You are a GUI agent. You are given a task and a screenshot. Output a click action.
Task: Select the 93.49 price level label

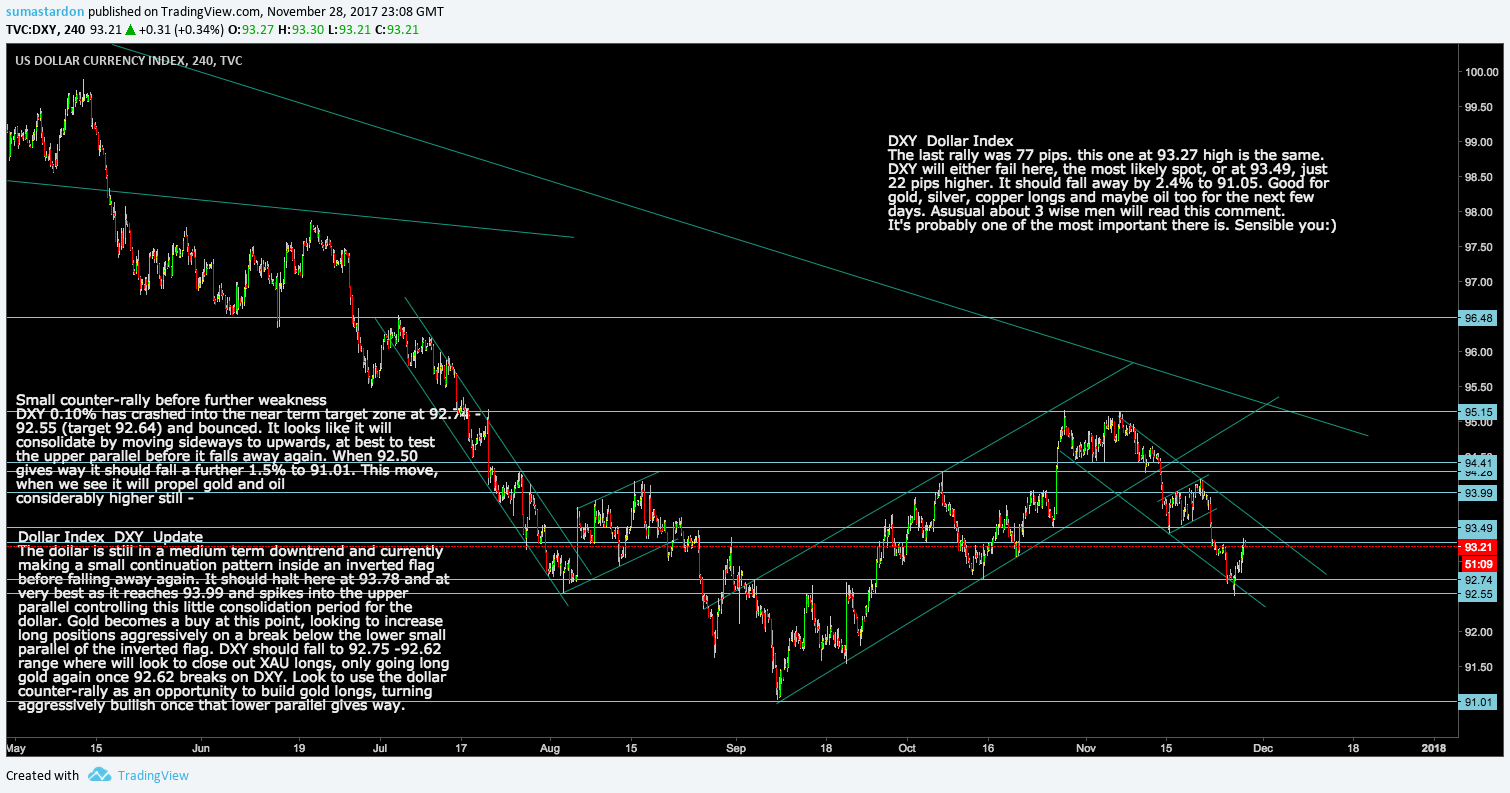coord(1479,527)
